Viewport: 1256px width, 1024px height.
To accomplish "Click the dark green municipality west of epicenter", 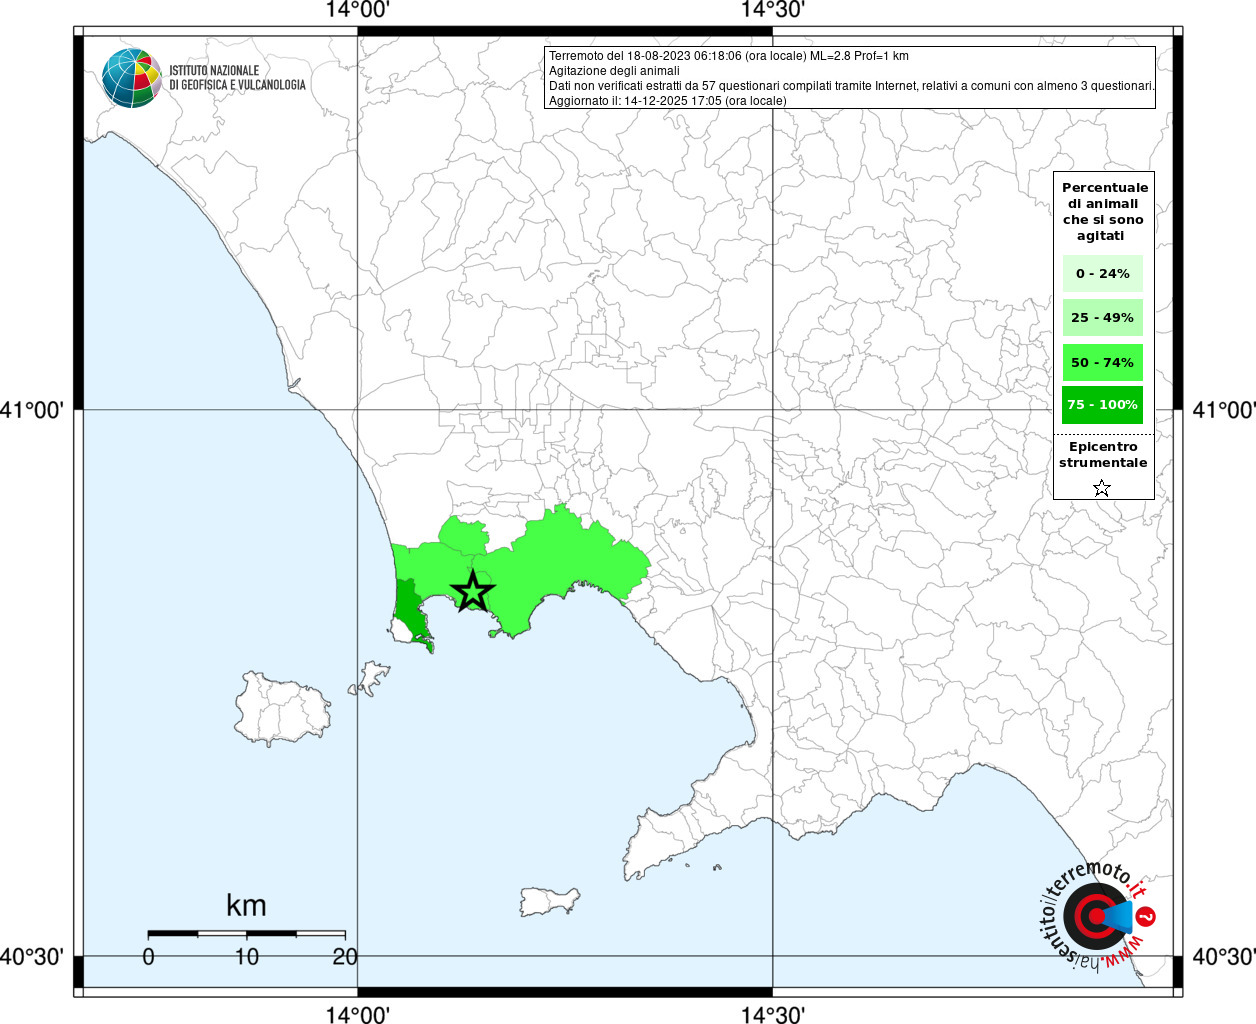I will coord(409,606).
